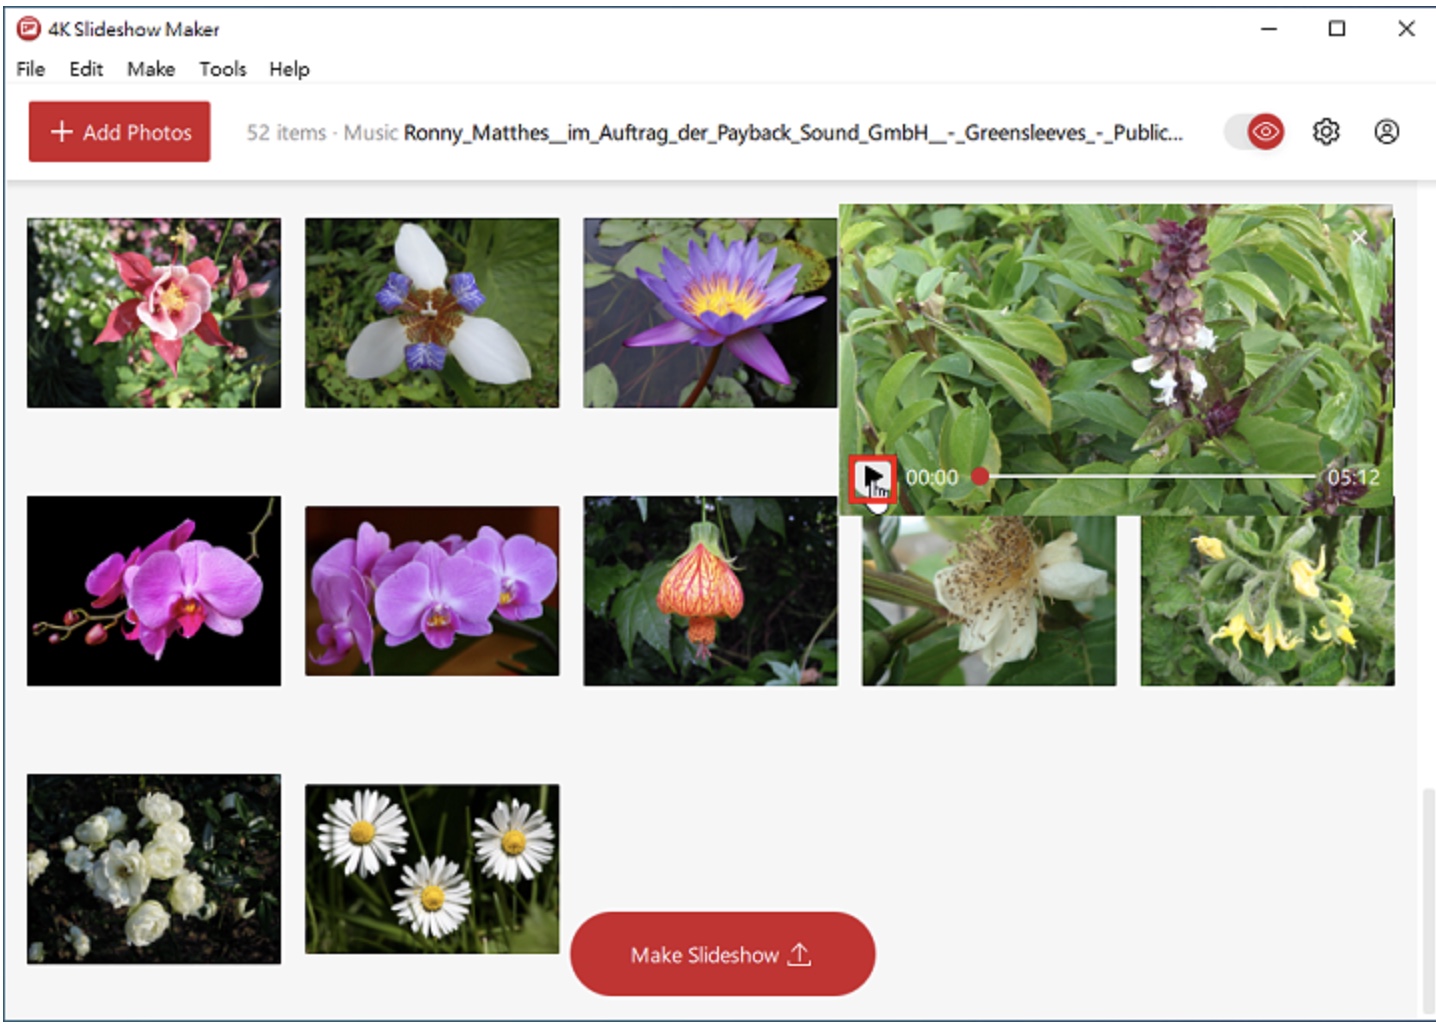
Task: Click the 4K Slideshow Maker app icon
Action: [x=28, y=29]
